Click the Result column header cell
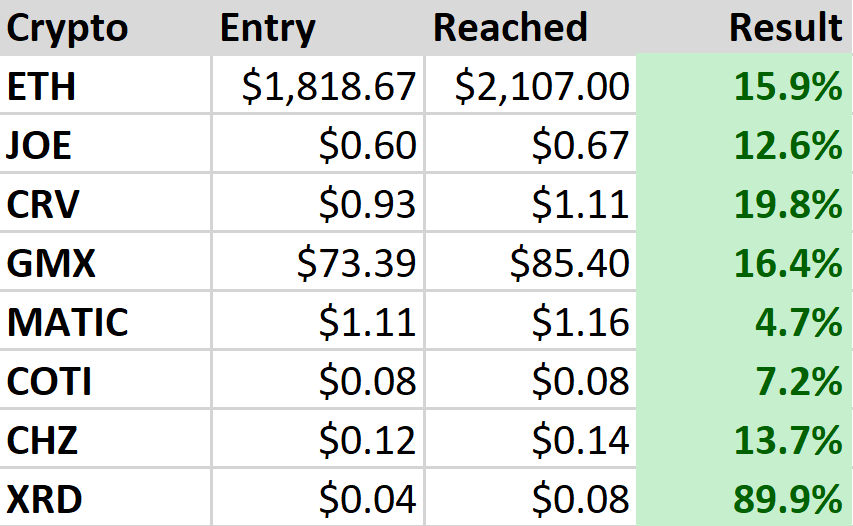The width and height of the screenshot is (853, 526). coord(785,28)
